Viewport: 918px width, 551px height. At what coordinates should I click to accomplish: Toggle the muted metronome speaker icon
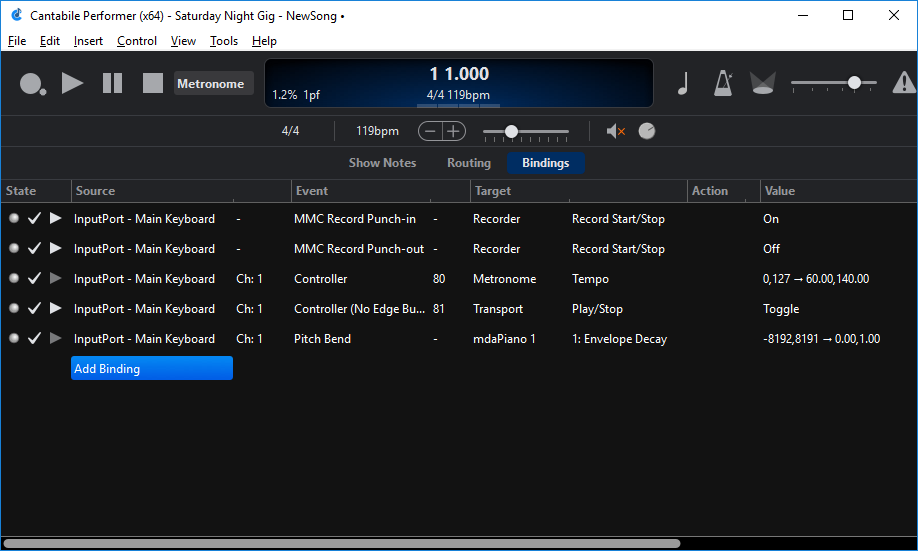[615, 131]
